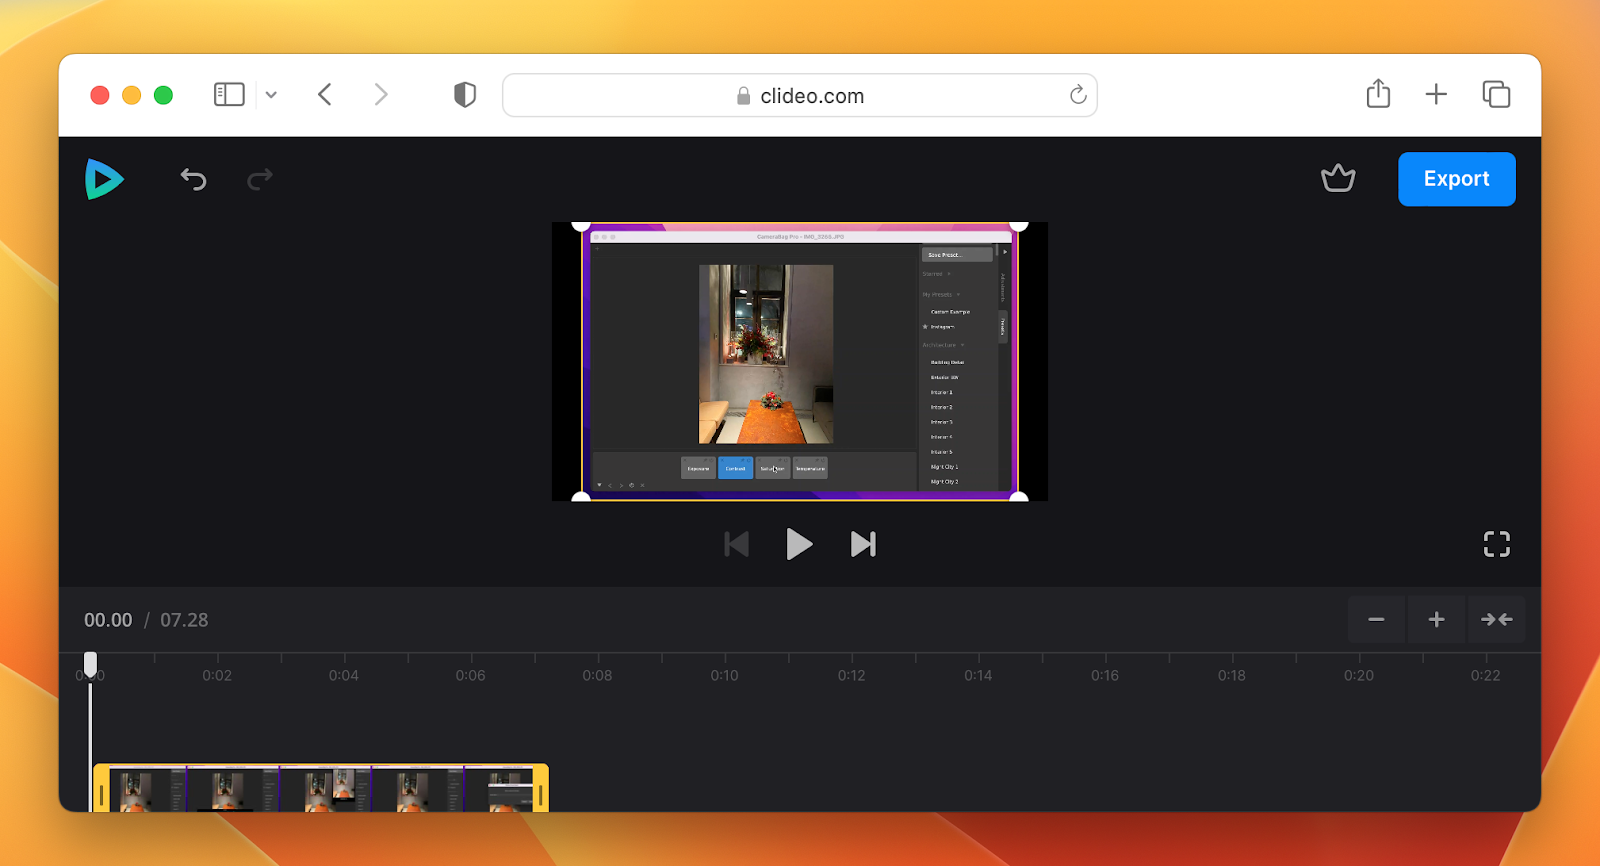Export the video project
1600x866 pixels.
1456,179
